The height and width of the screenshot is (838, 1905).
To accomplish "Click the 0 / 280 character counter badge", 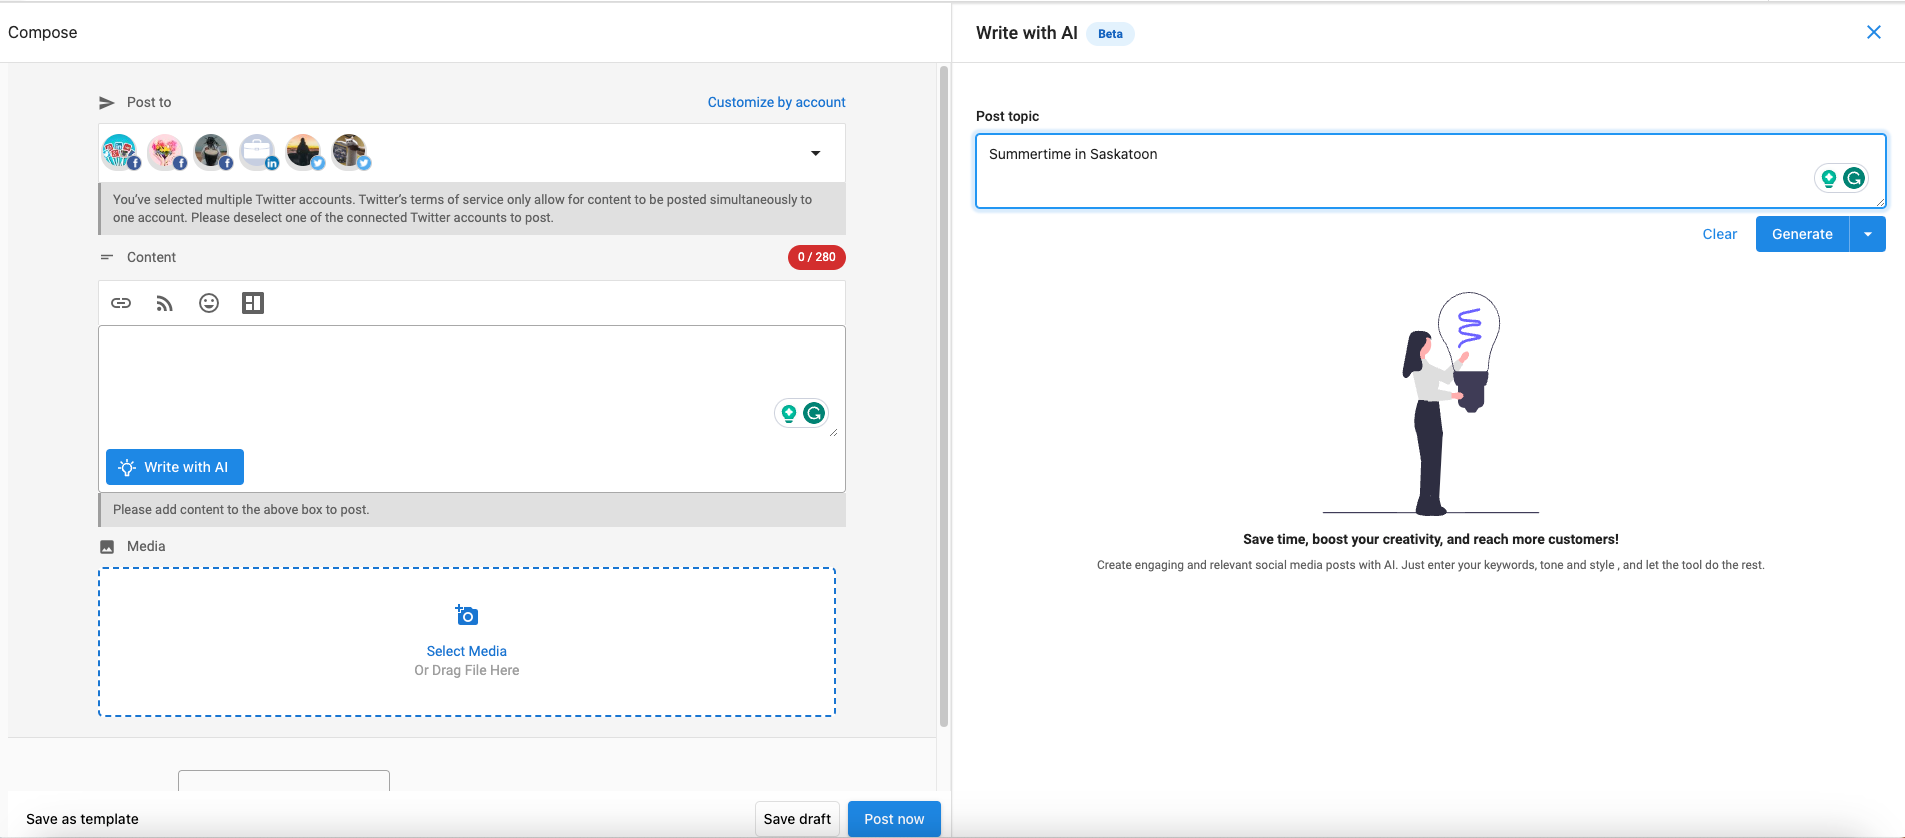I will (817, 257).
